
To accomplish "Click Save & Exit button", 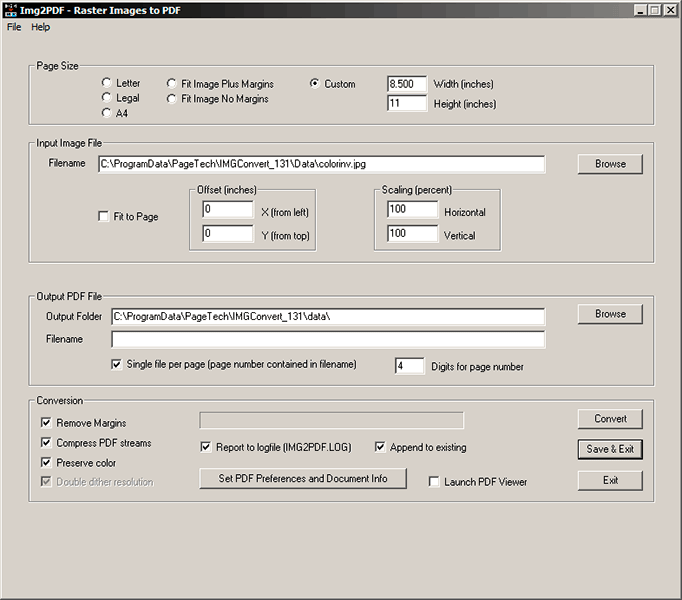I will click(x=610, y=449).
